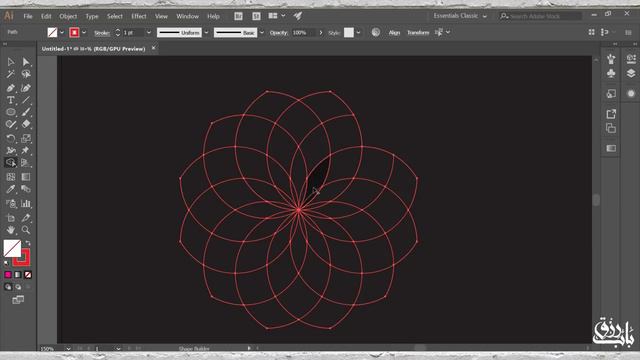Open Recolor Artwork color wheel
The image size is (640, 360).
[376, 32]
